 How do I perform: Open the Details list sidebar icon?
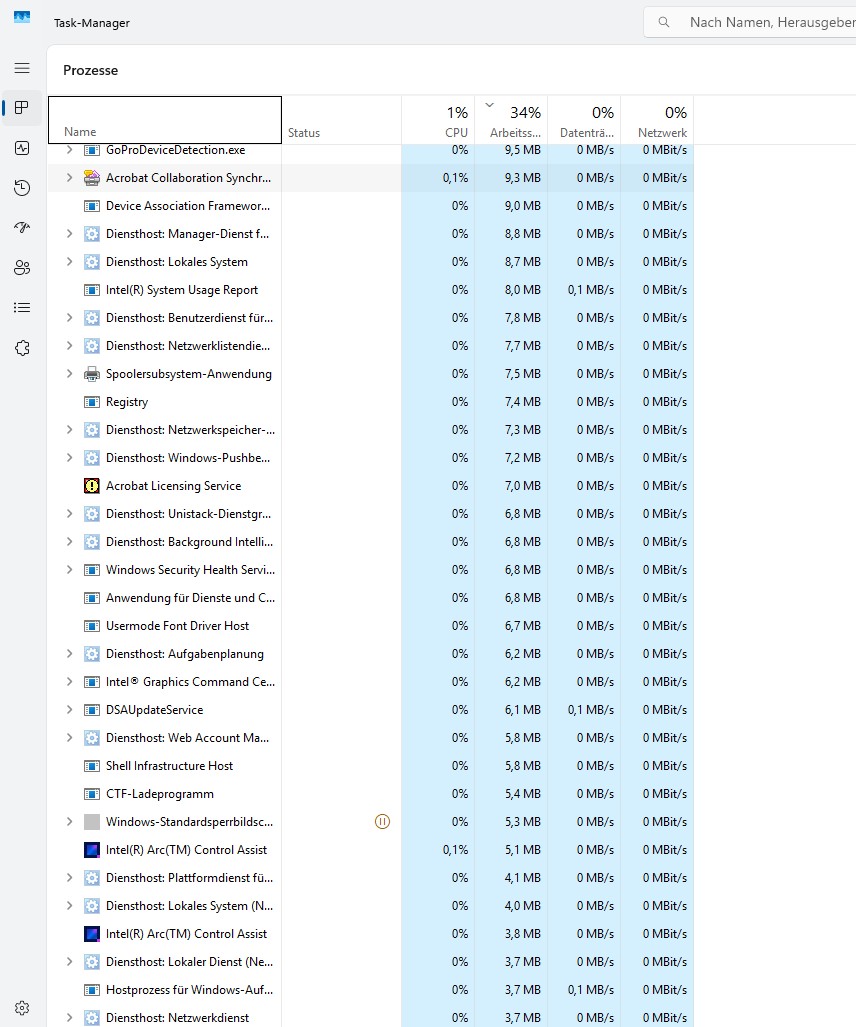point(22,308)
